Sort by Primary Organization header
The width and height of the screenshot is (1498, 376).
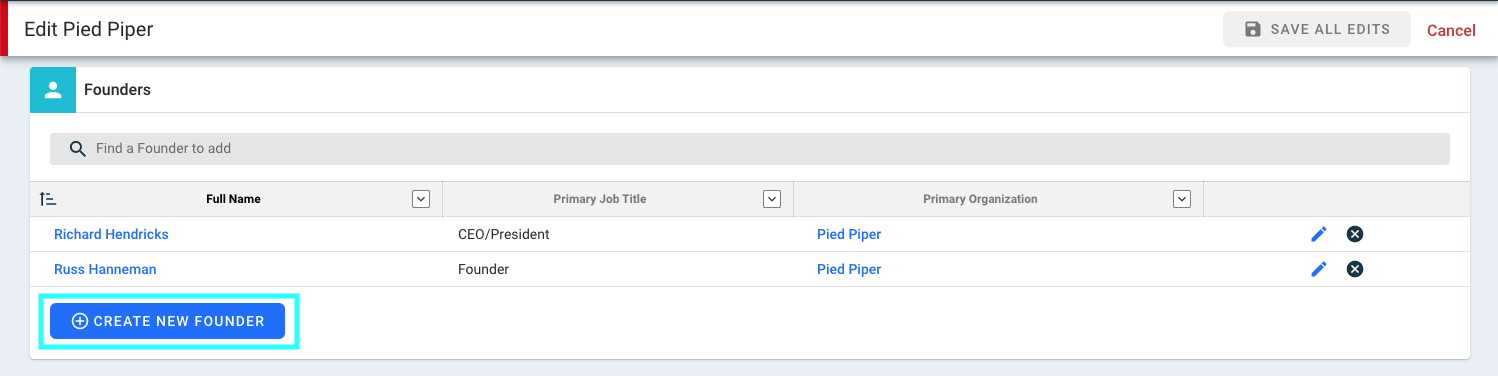point(980,199)
